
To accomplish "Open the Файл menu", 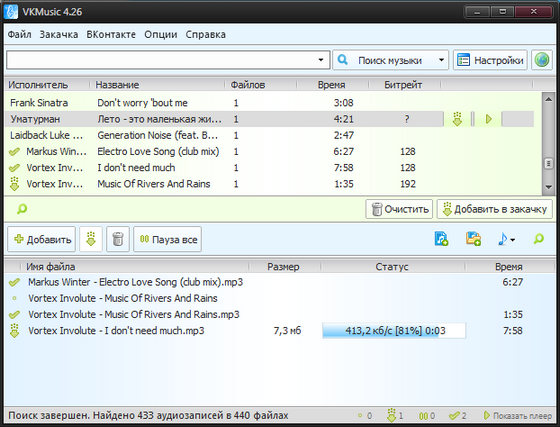I will pos(19,34).
